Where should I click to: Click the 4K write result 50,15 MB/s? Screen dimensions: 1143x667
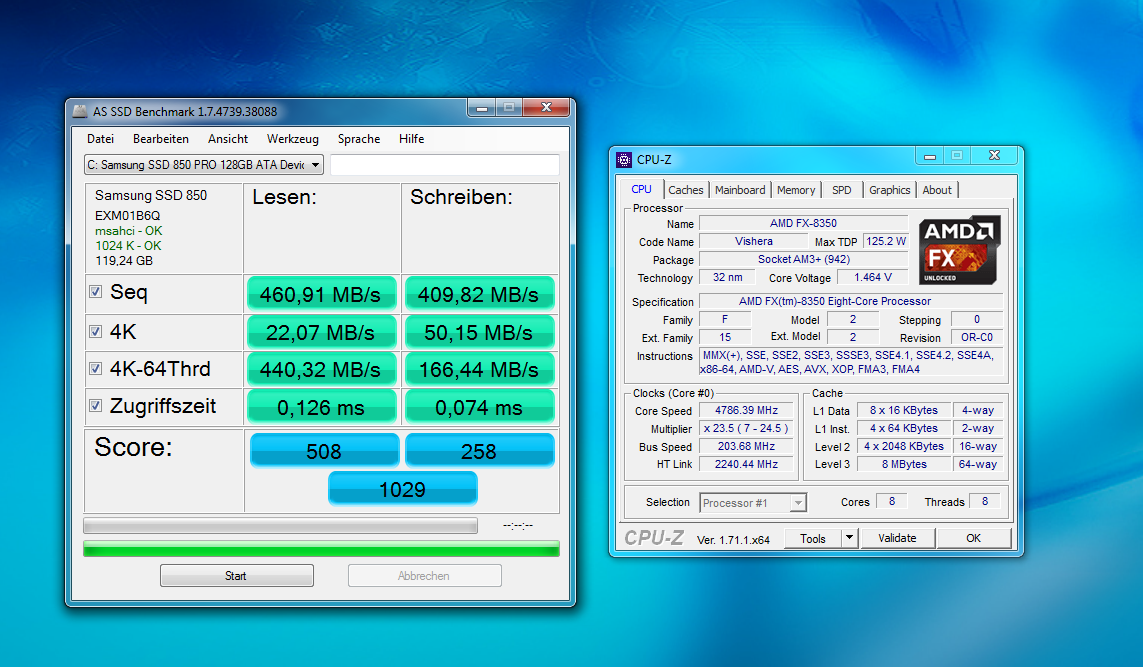pos(479,332)
